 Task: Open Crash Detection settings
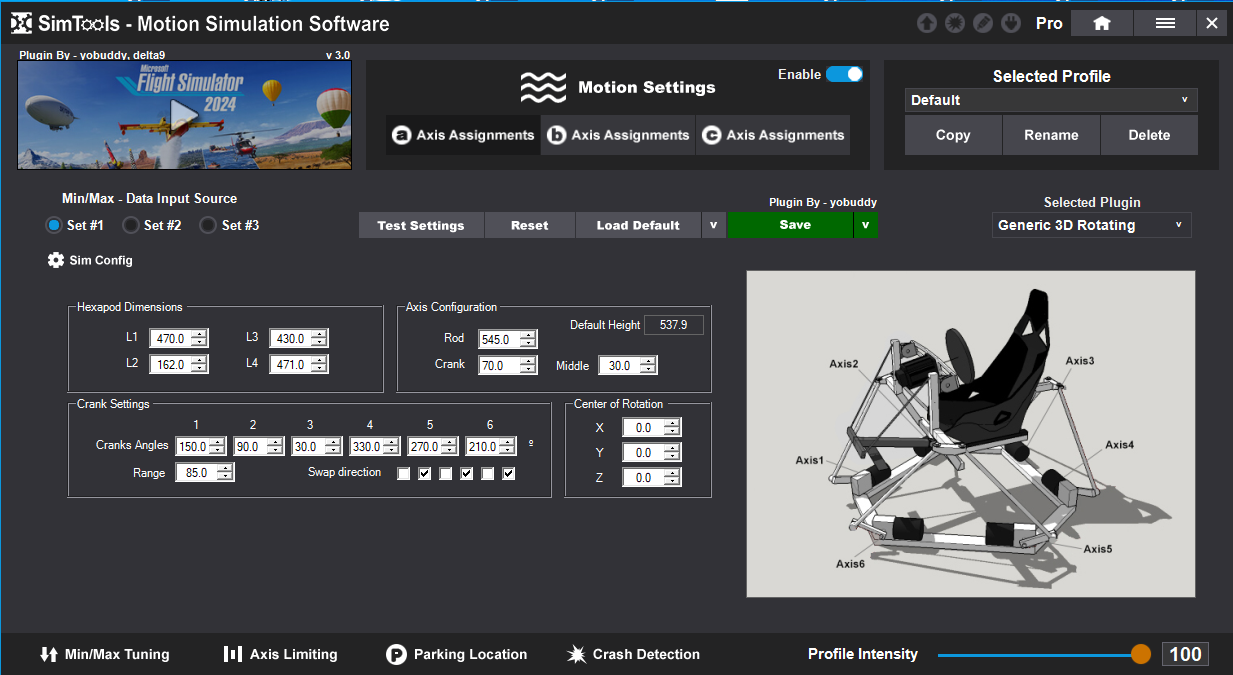[633, 654]
